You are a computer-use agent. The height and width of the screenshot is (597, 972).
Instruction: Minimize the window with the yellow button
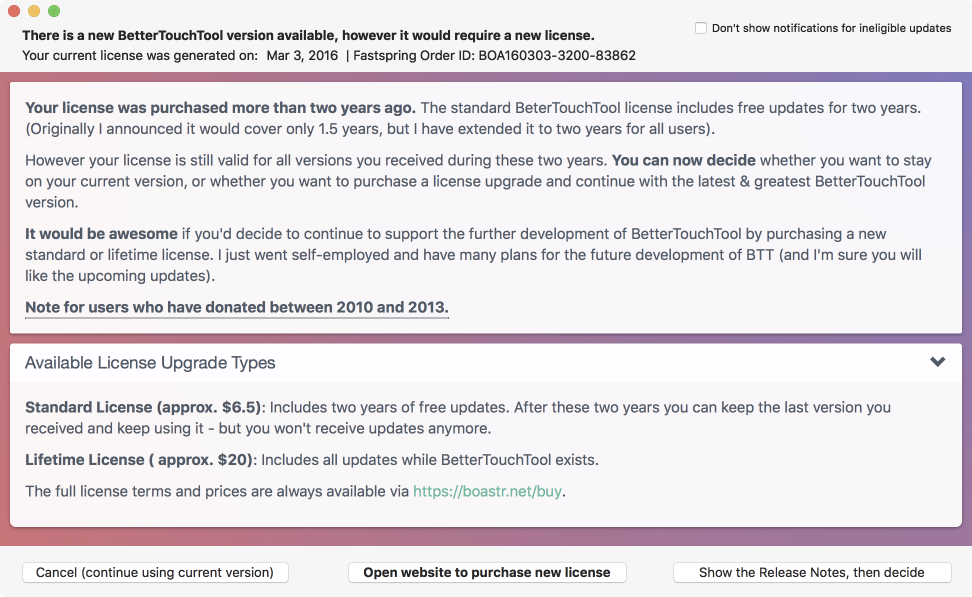pos(33,11)
